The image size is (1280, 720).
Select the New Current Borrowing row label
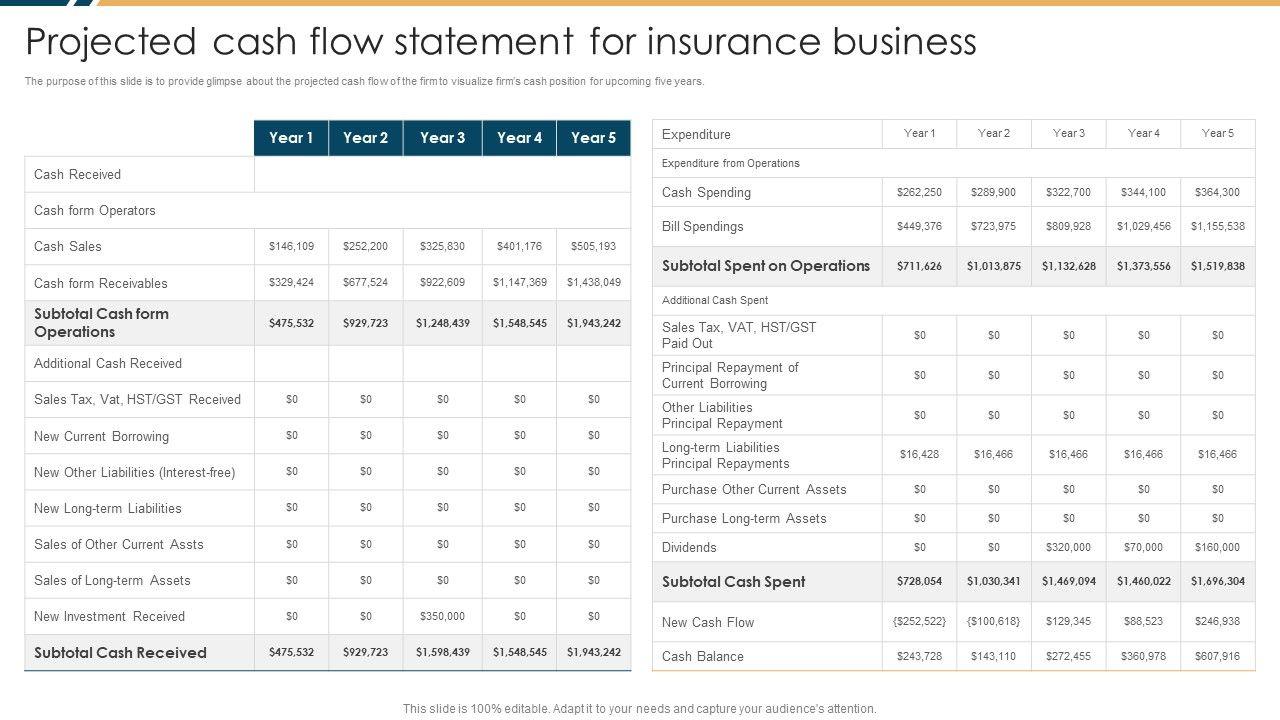101,436
